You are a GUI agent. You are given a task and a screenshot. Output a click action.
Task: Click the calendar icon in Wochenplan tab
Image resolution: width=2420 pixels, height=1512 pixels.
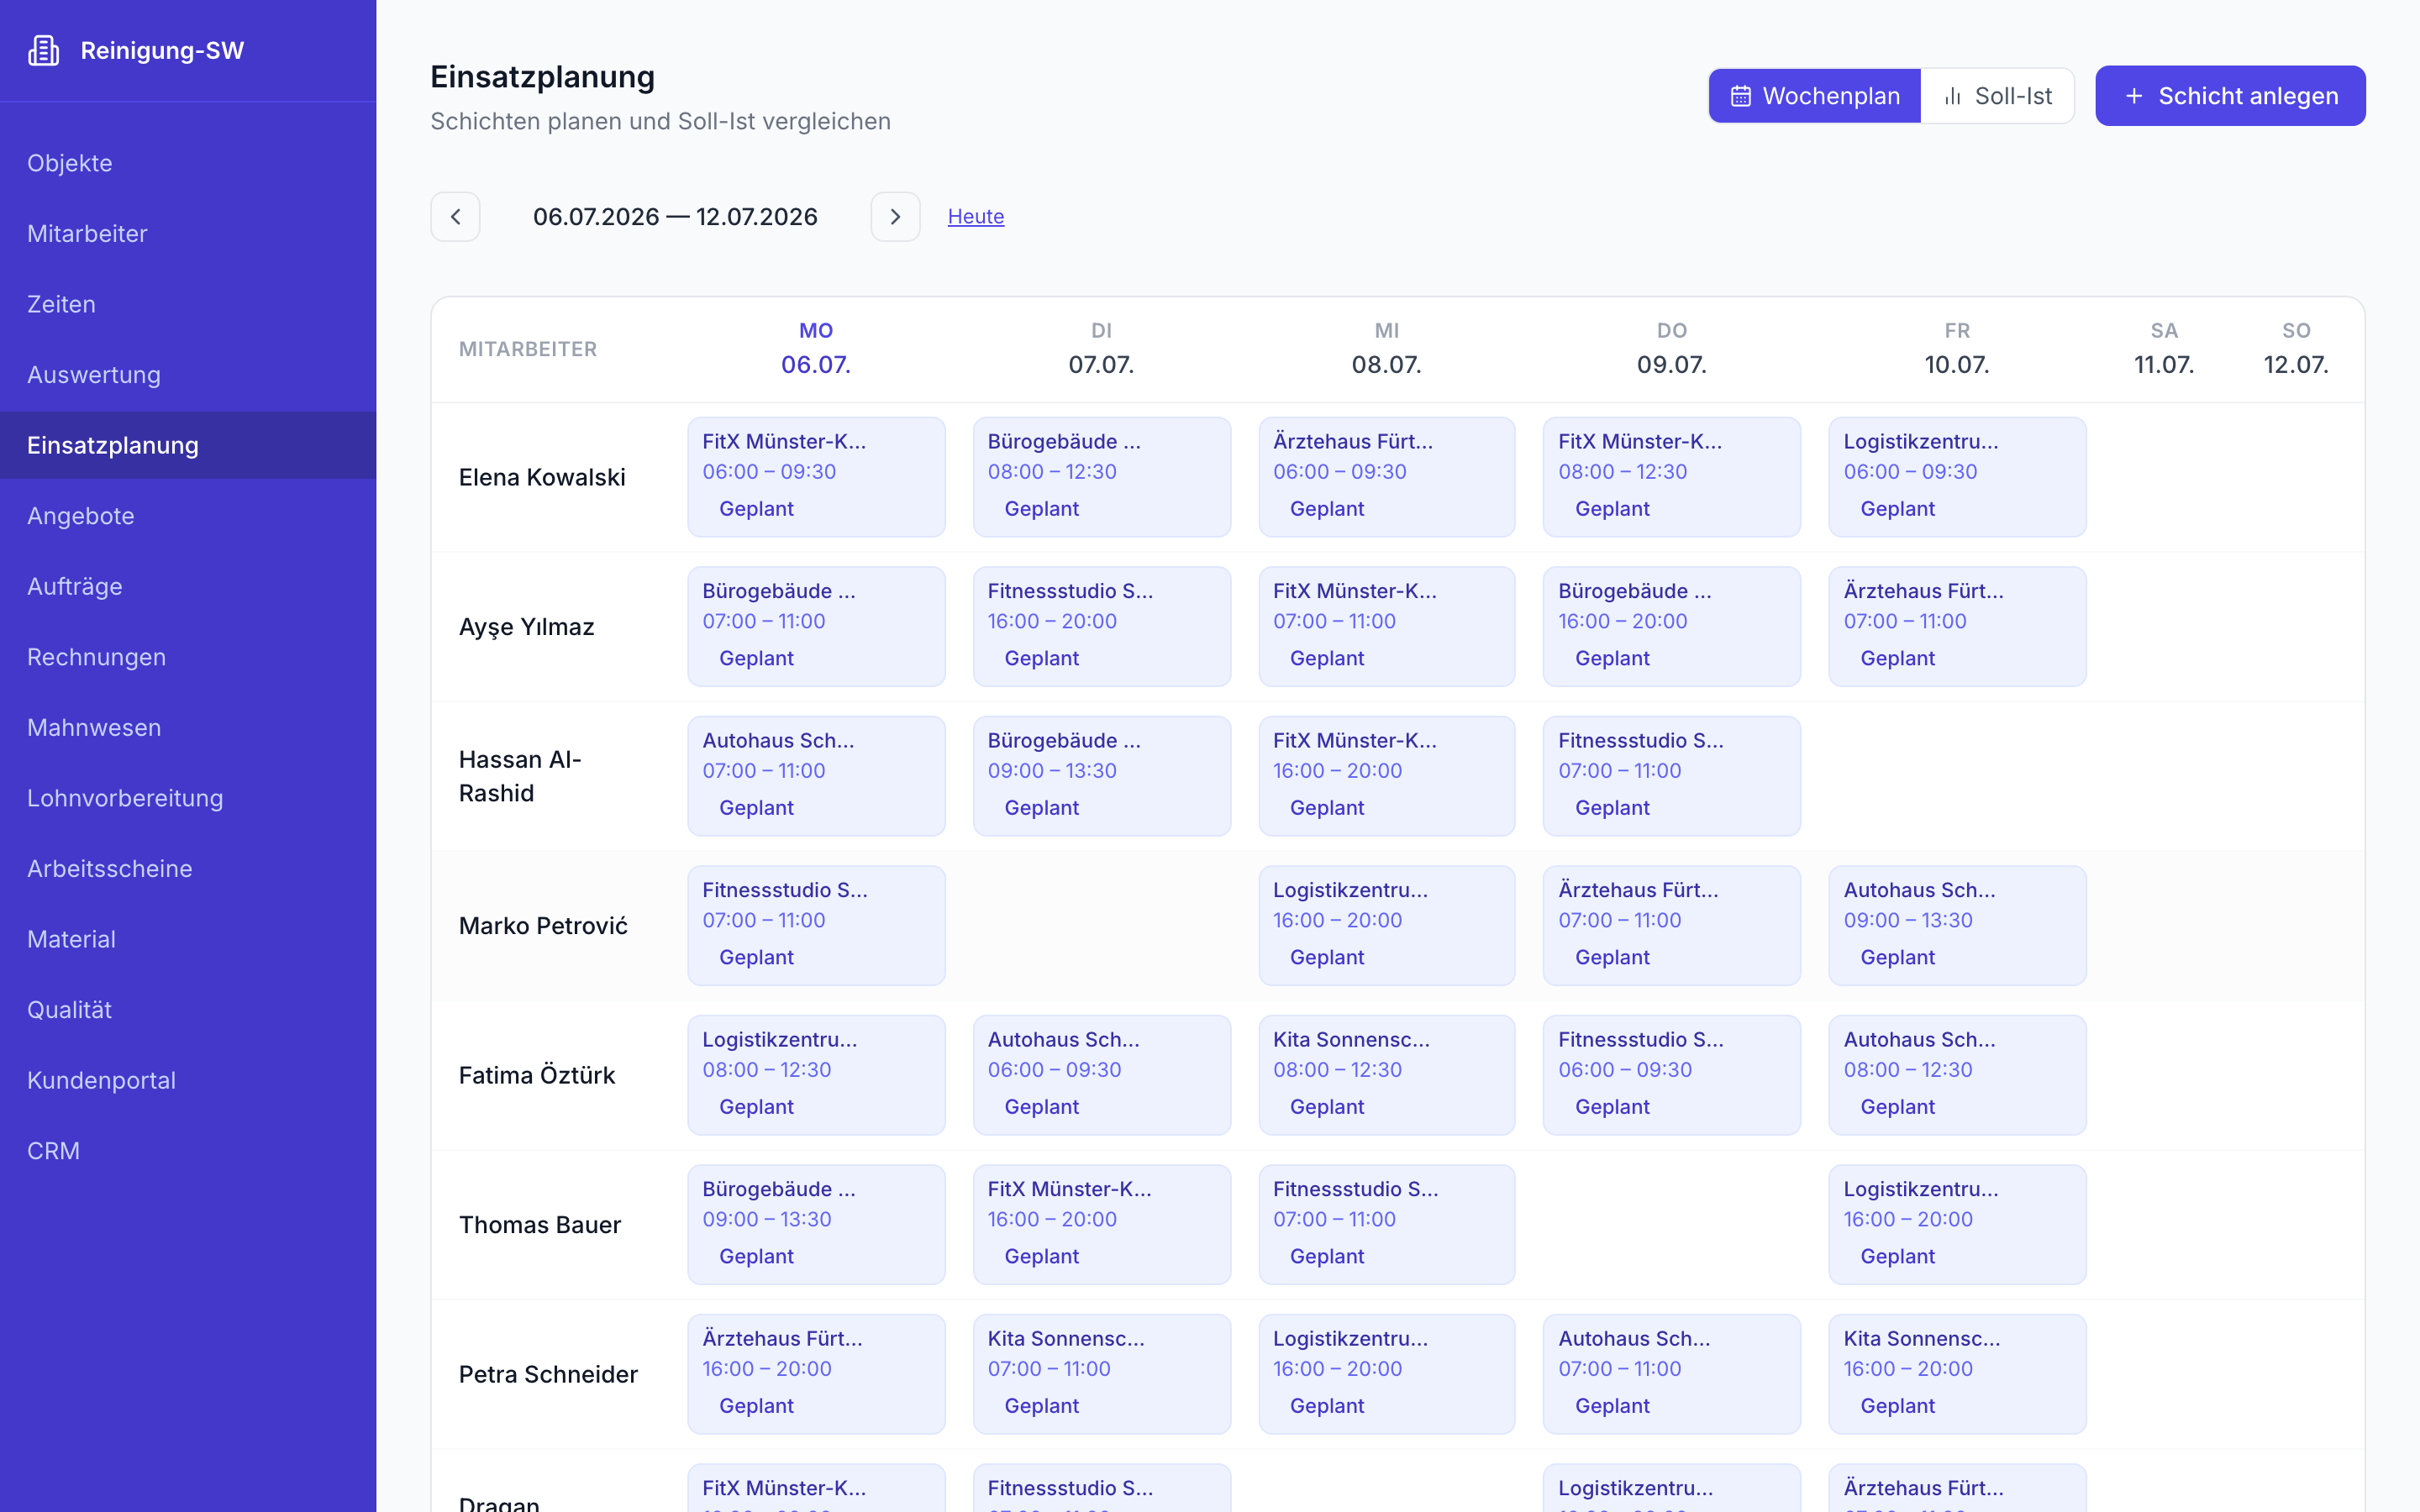click(1740, 96)
